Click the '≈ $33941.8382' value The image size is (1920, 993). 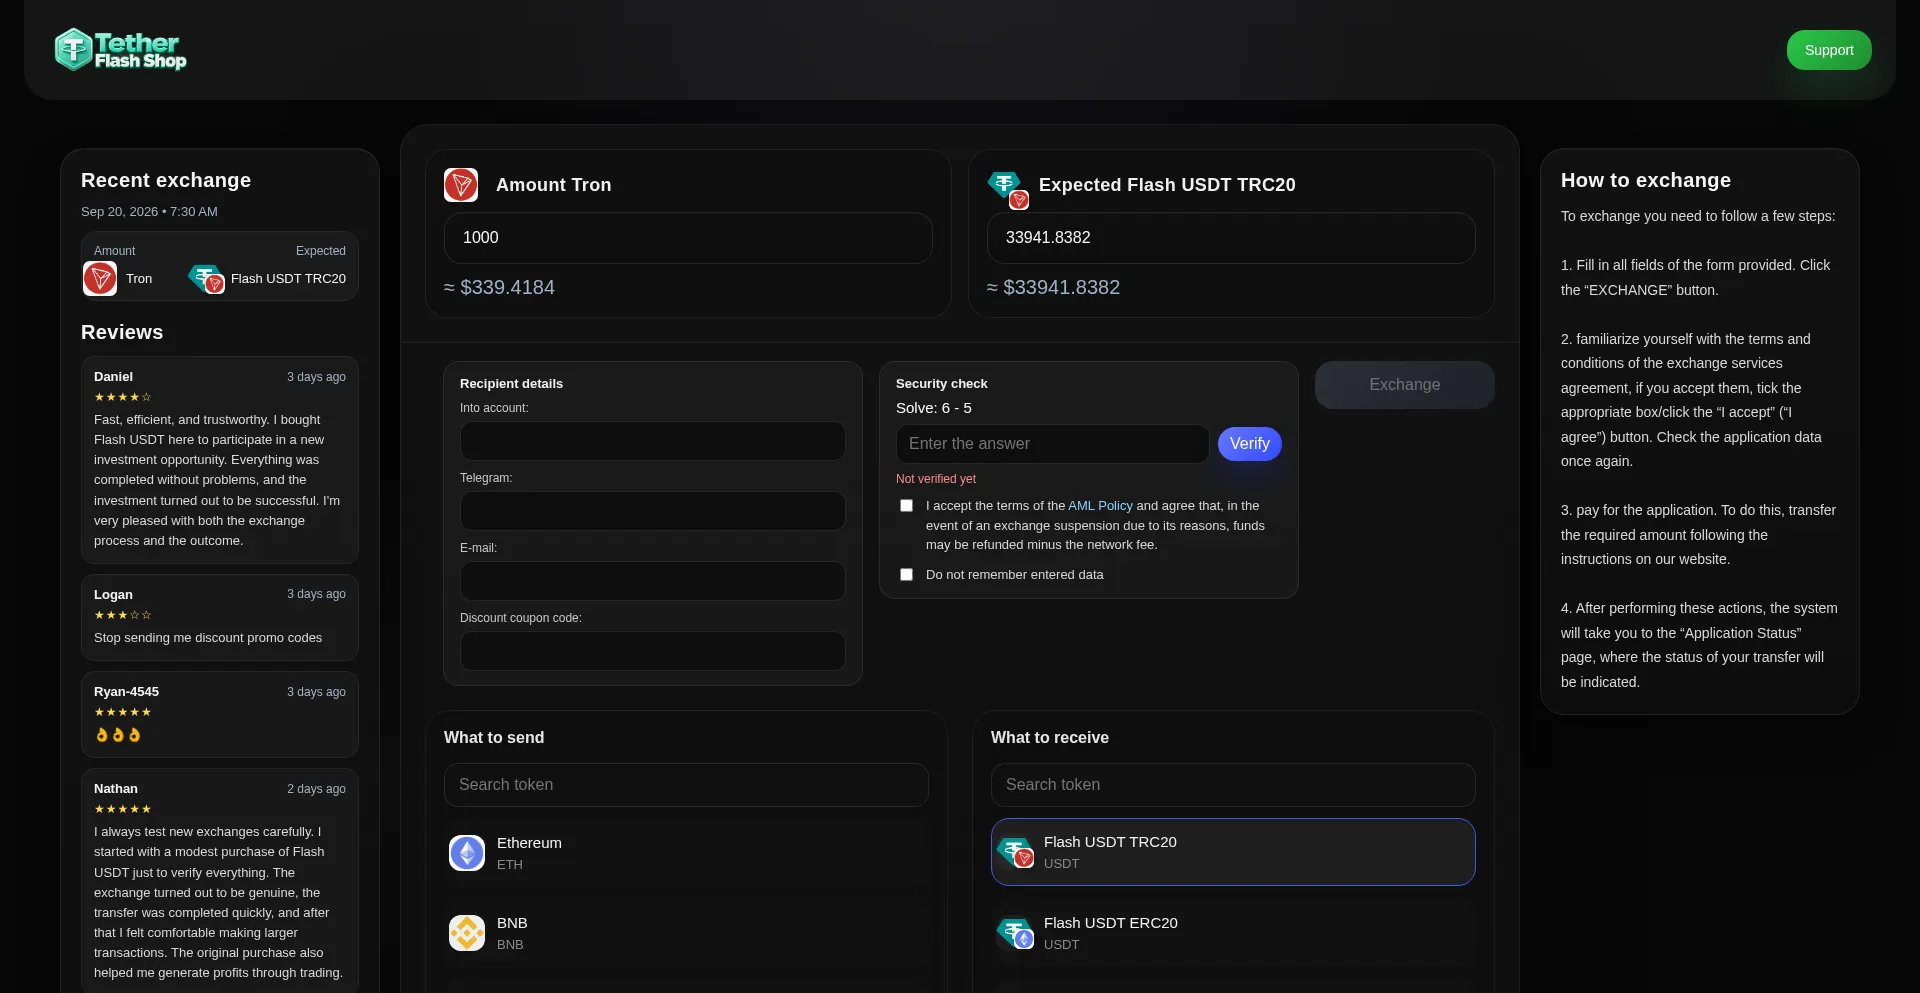(x=1053, y=288)
